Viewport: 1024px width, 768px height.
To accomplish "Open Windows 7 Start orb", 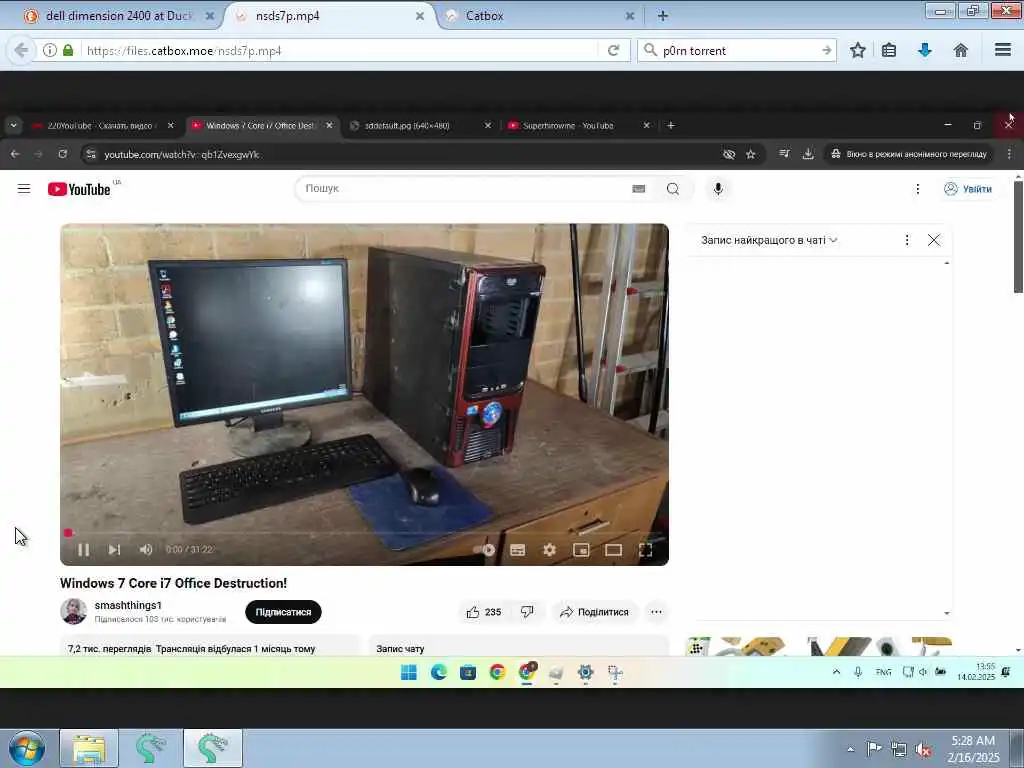I will tap(27, 748).
